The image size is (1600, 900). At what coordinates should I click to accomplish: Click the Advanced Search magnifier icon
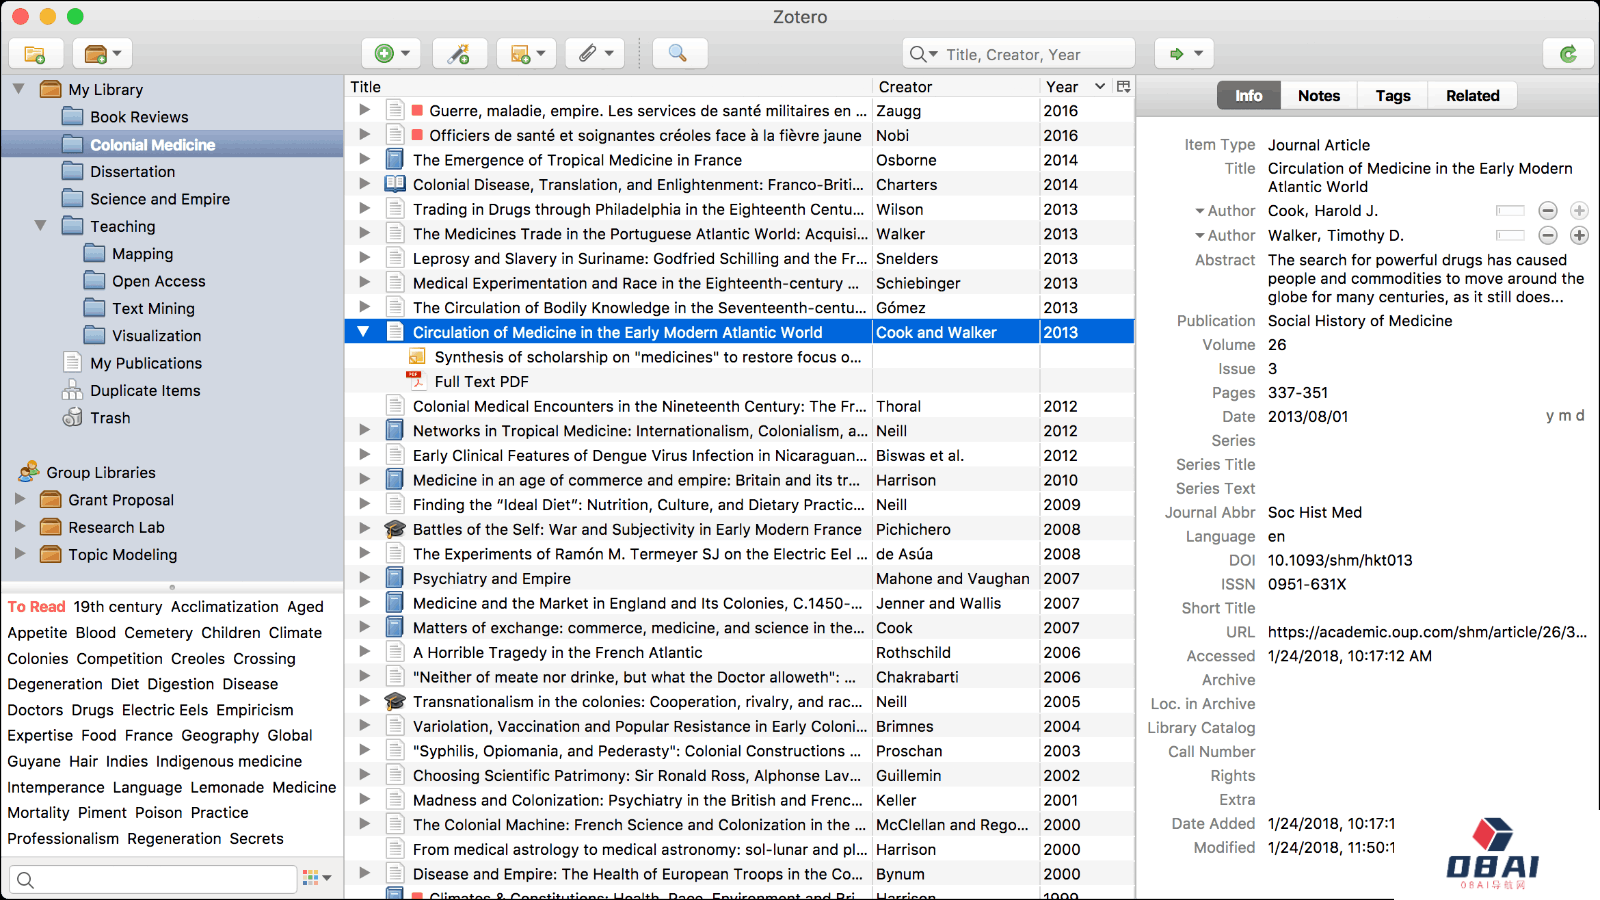coord(678,54)
